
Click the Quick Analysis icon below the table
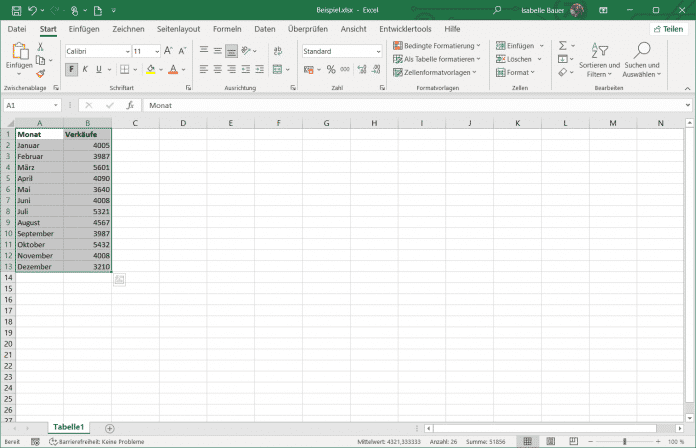point(119,280)
